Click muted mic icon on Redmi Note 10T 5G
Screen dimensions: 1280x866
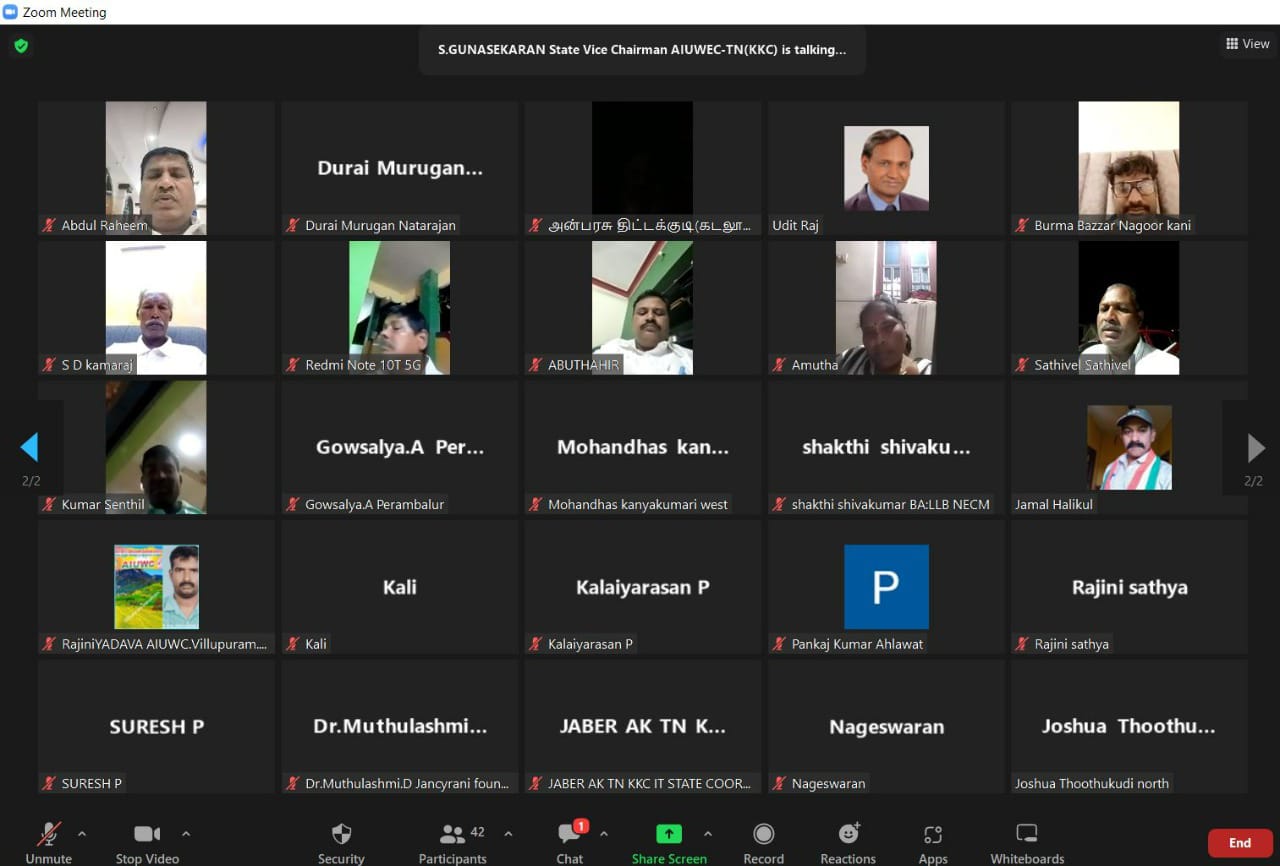pyautogui.click(x=293, y=365)
